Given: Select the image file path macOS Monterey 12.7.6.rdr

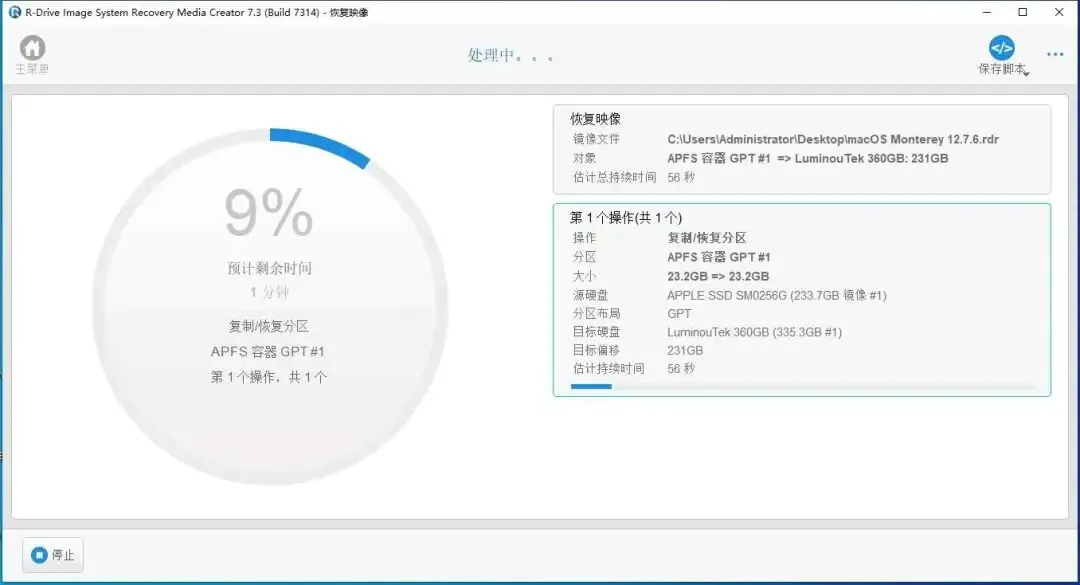Looking at the screenshot, I should coord(833,139).
